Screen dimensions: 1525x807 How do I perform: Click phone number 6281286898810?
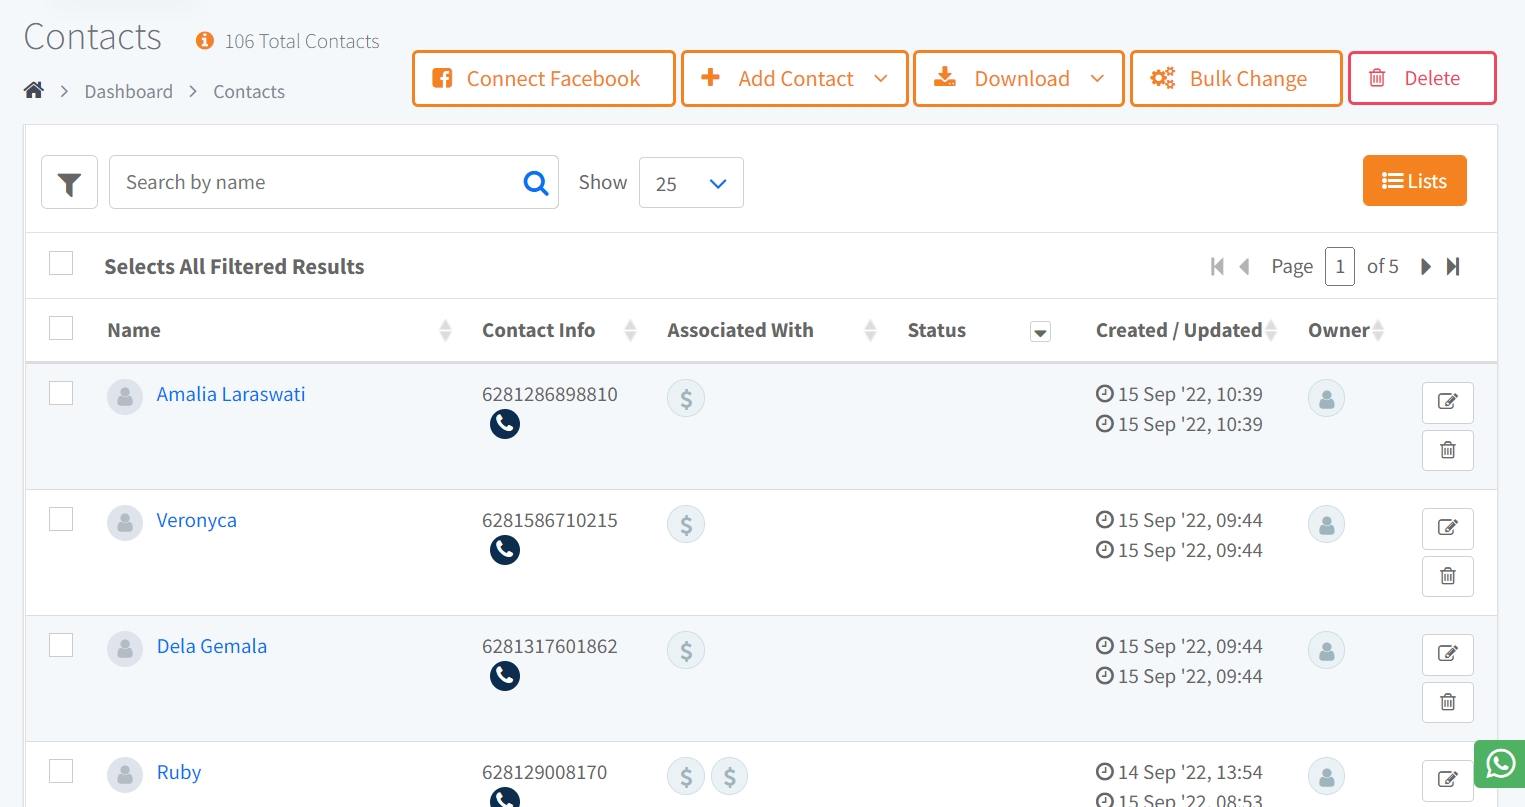click(x=550, y=394)
